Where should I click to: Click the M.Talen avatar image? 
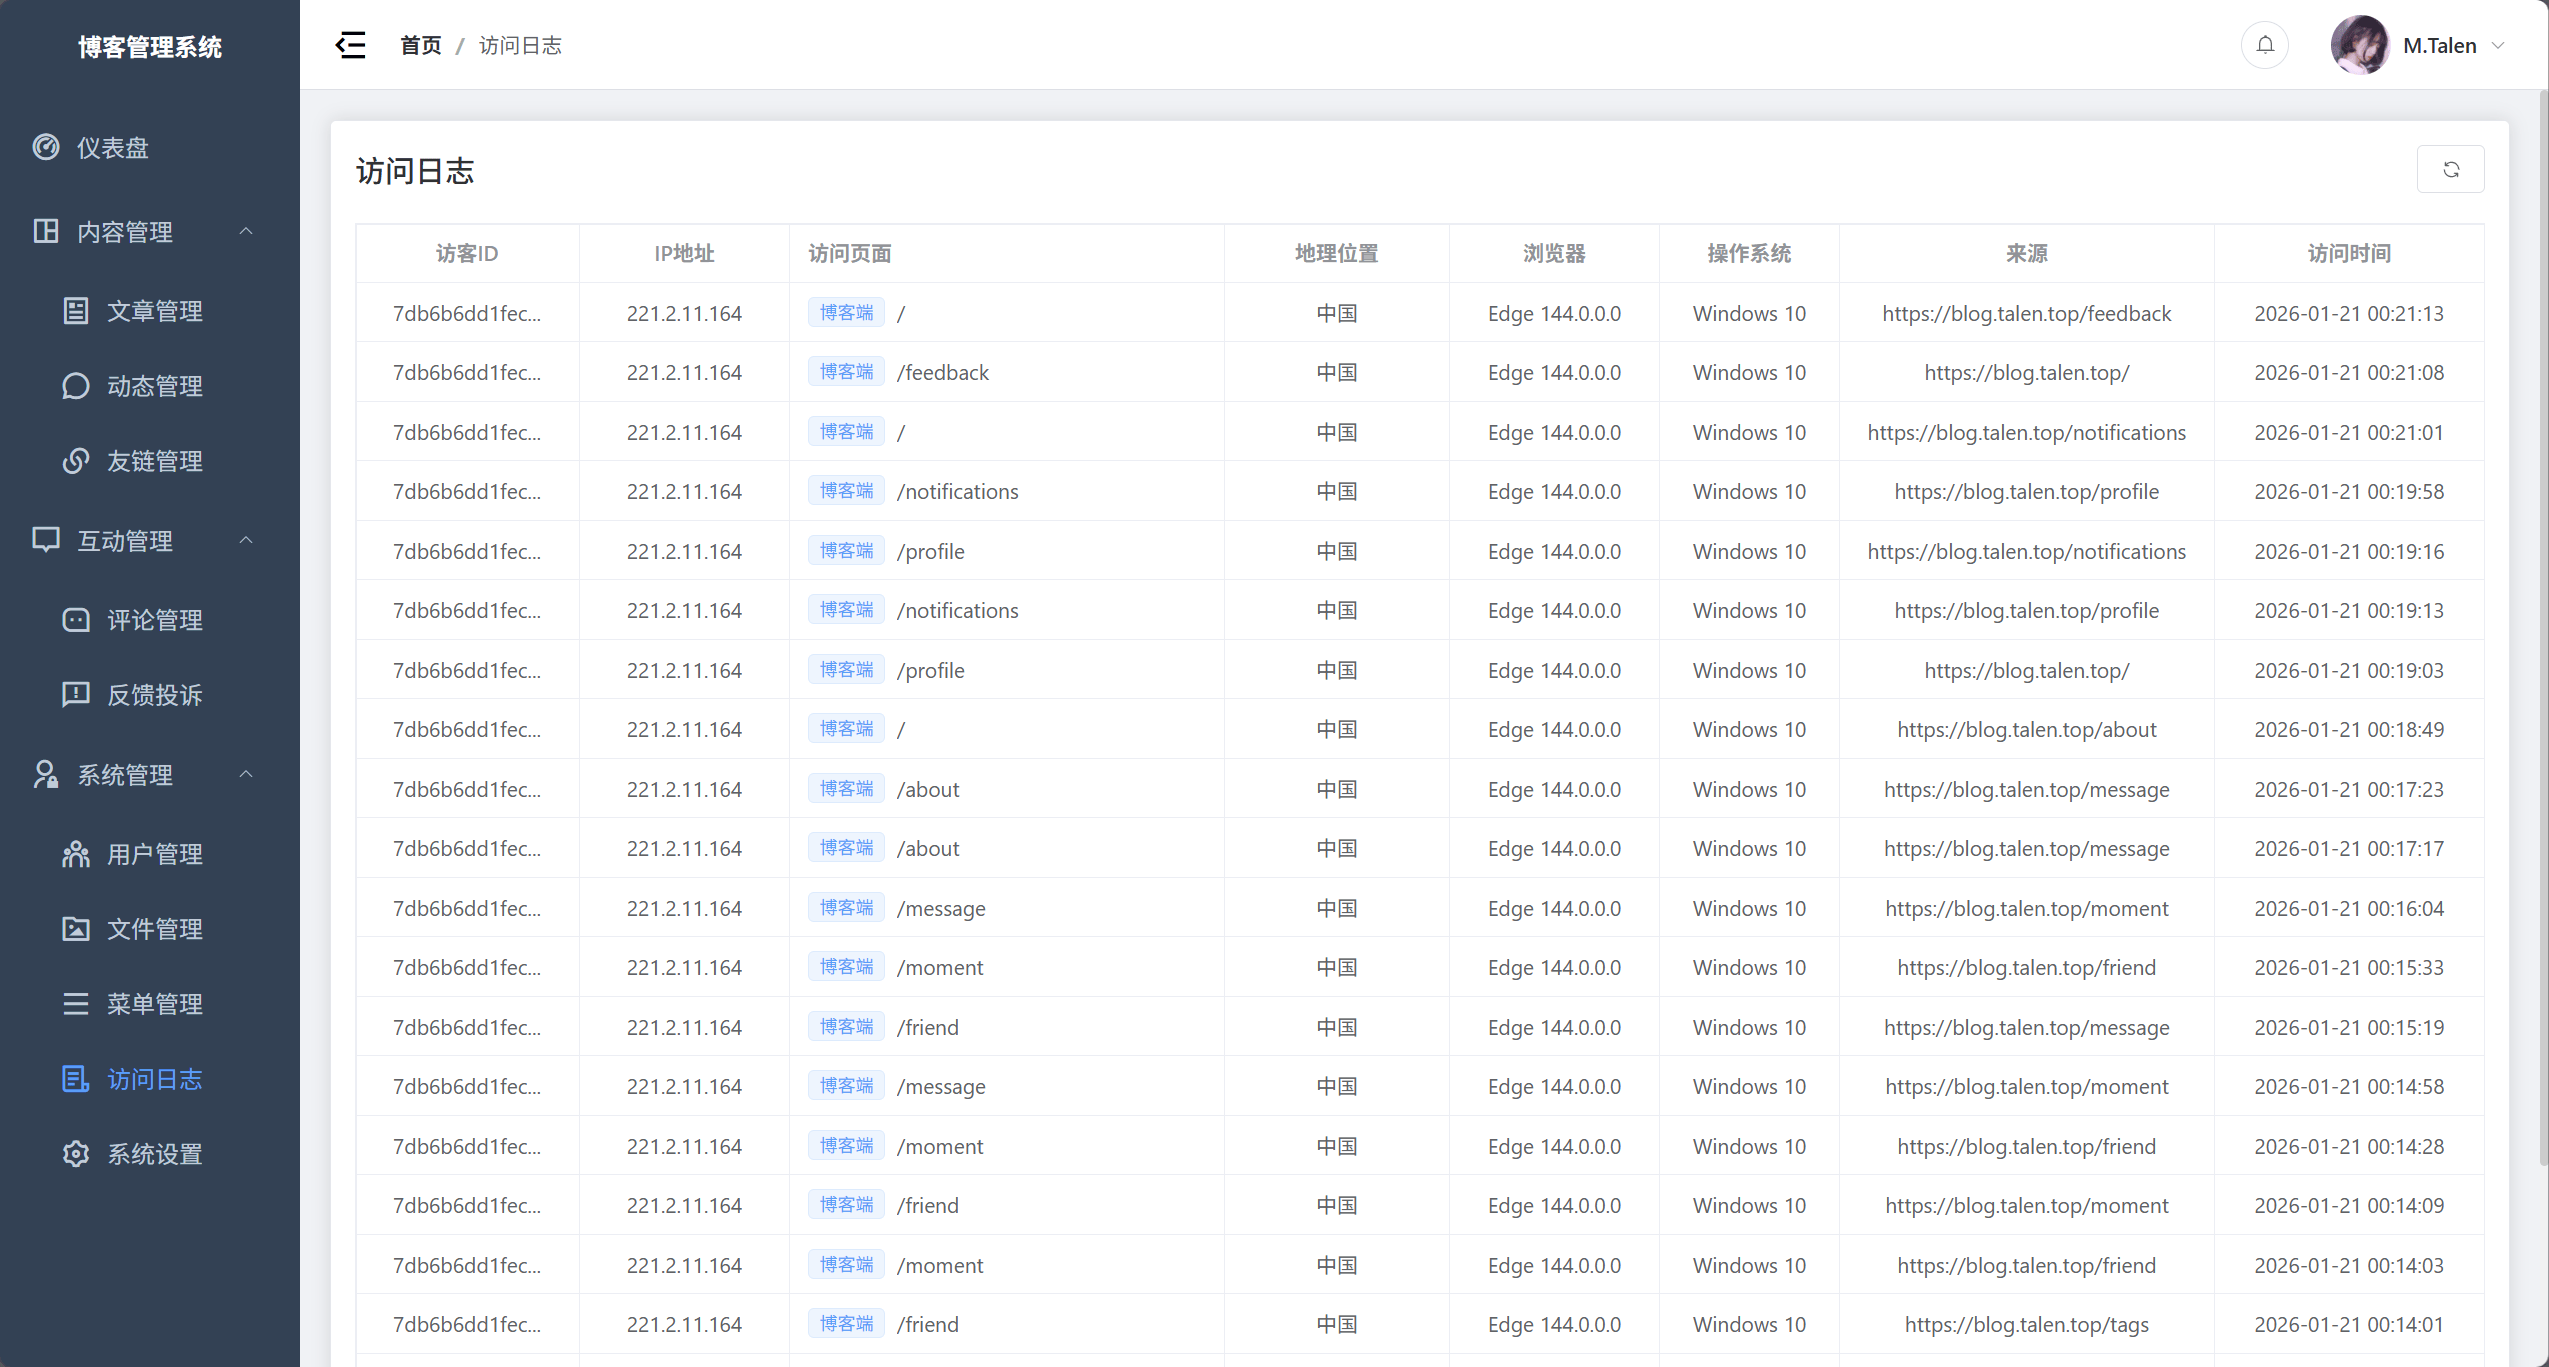pos(2359,45)
